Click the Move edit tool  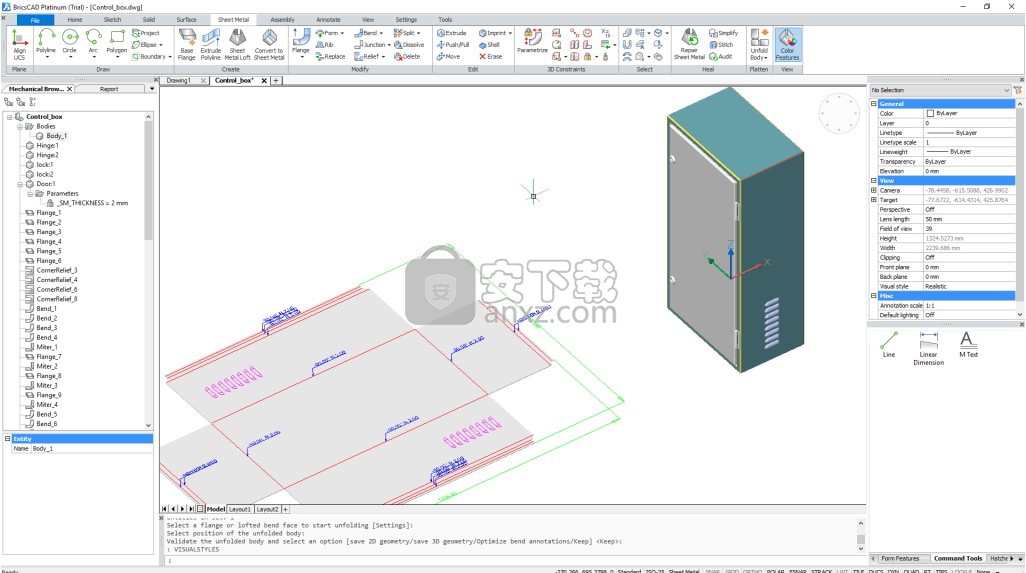click(x=449, y=56)
